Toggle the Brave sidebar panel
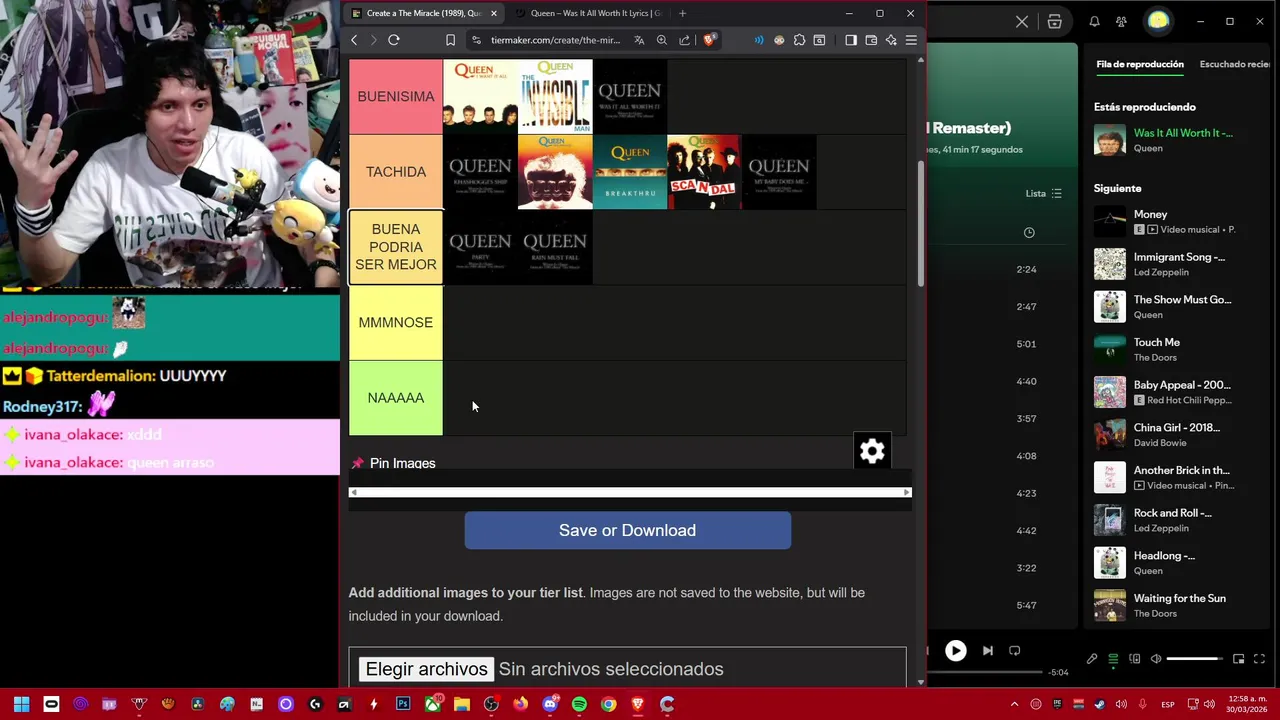The height and width of the screenshot is (720, 1280). coord(851,40)
